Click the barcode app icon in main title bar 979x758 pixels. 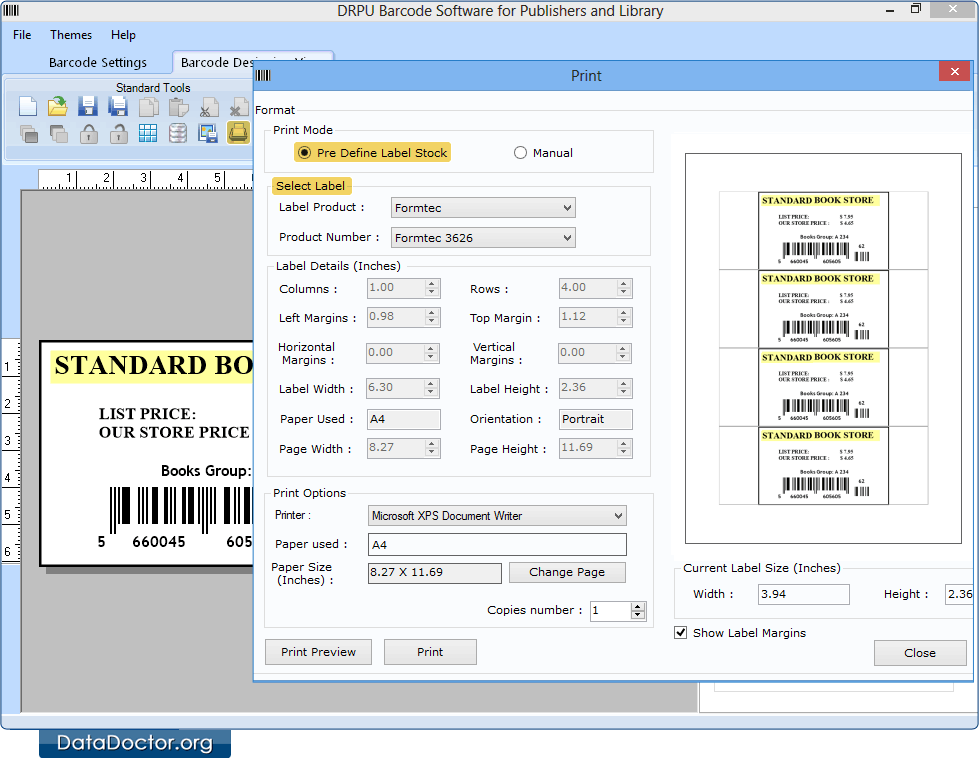[x=11, y=11]
